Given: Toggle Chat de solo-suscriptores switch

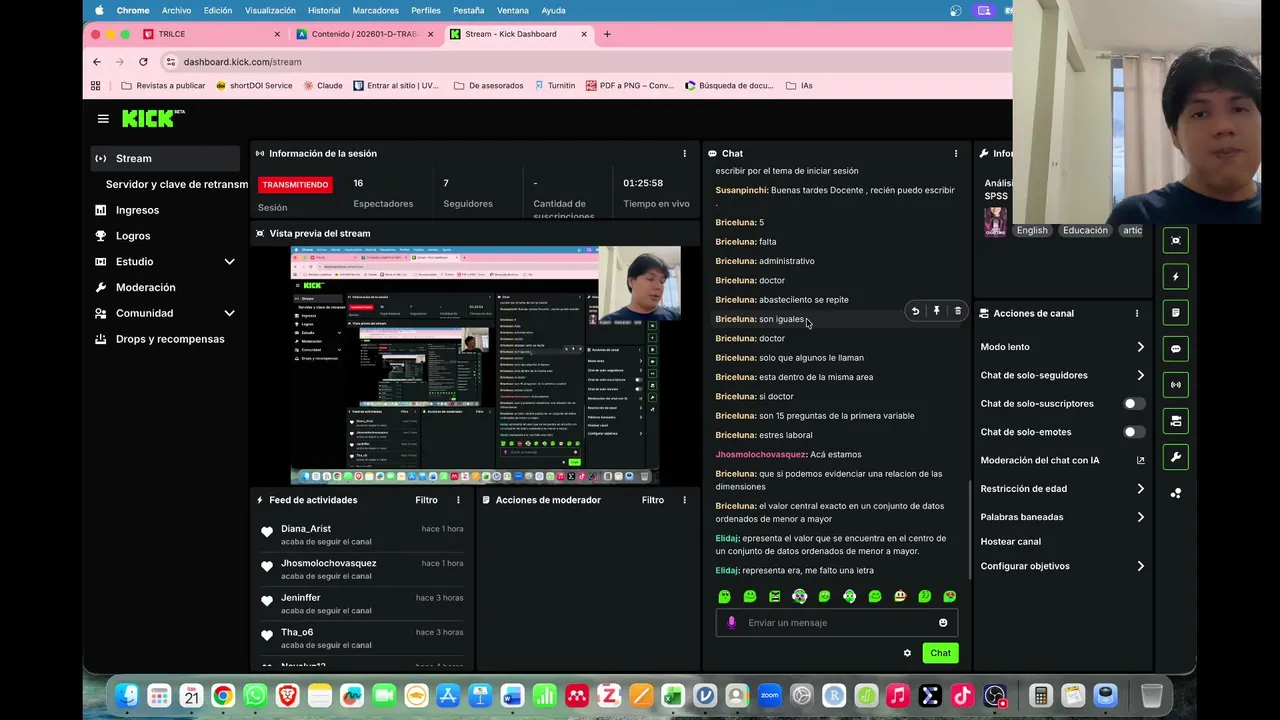Looking at the screenshot, I should tap(1134, 404).
